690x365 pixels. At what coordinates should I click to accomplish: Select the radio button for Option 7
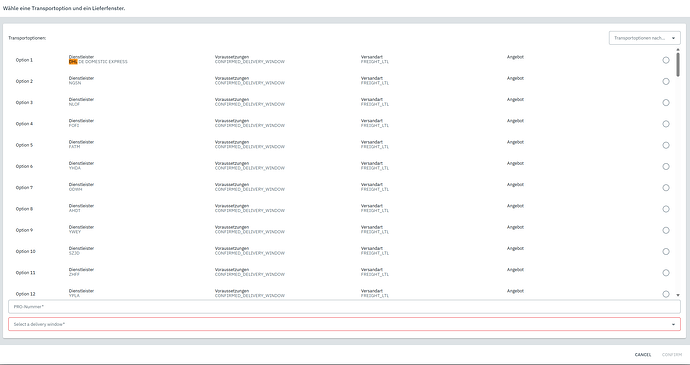click(666, 188)
